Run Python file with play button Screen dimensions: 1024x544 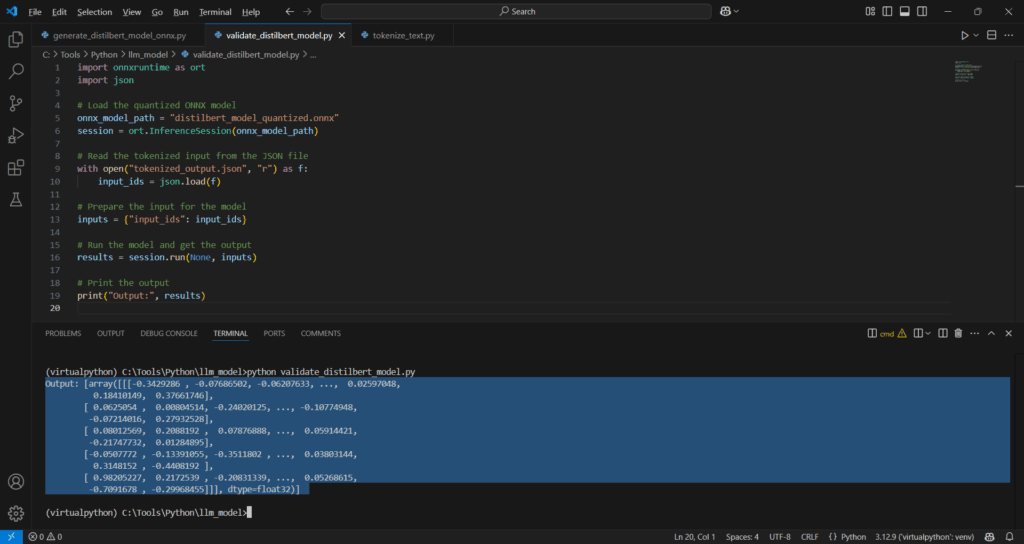[x=965, y=35]
